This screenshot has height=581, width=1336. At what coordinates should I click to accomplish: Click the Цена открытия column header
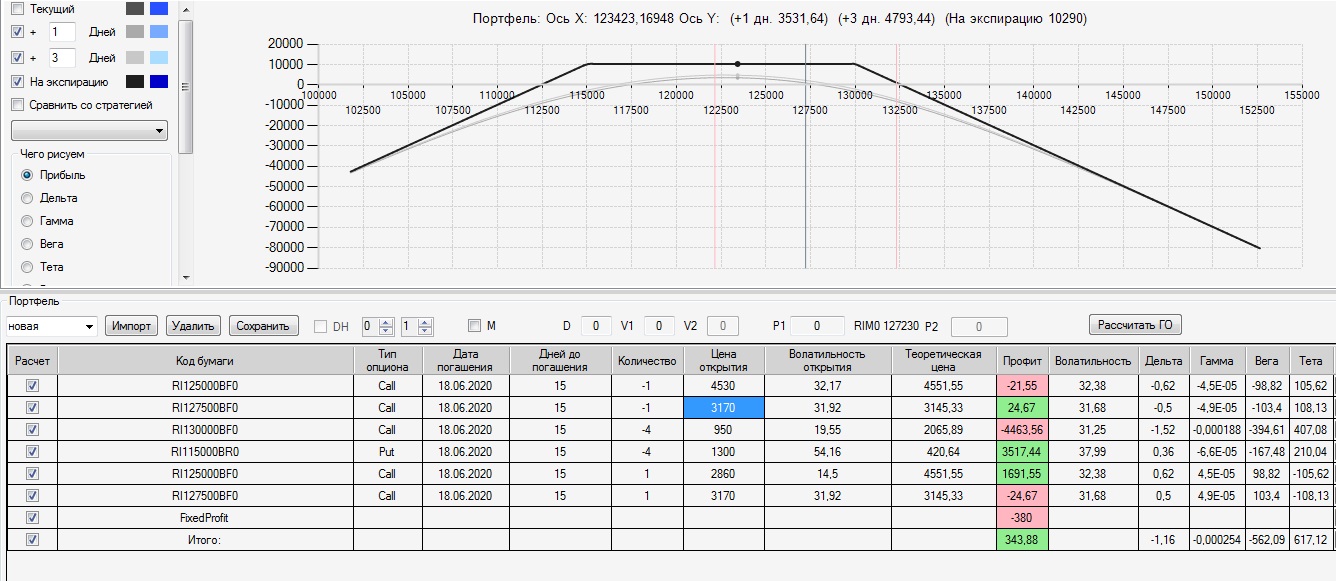coord(724,360)
